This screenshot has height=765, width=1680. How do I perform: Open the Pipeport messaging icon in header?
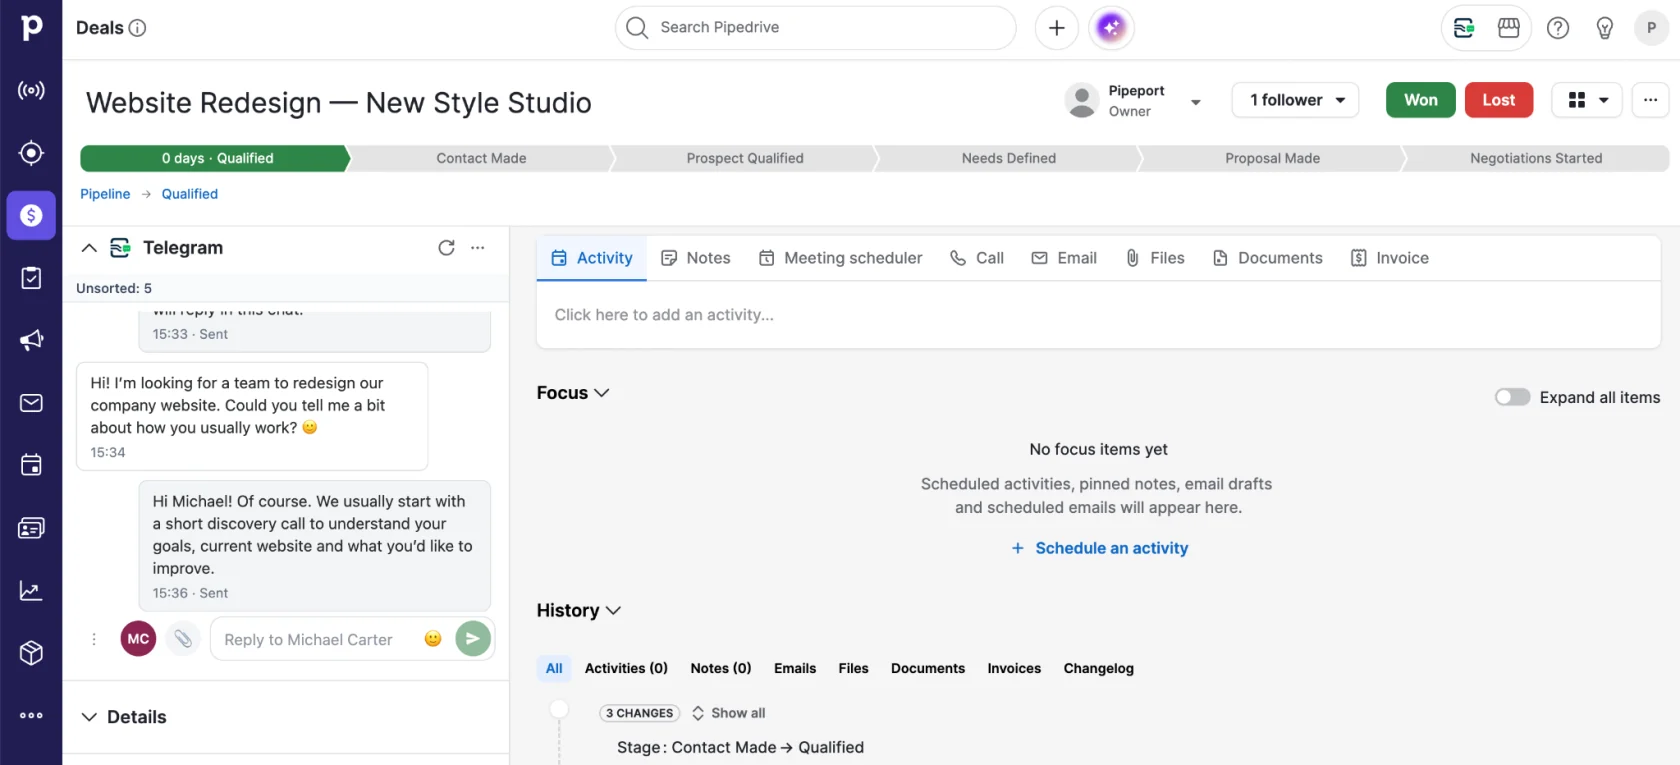[1464, 28]
